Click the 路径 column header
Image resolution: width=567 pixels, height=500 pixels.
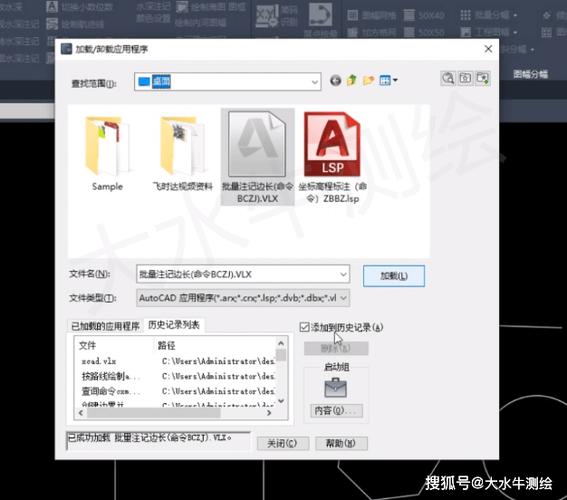pos(166,345)
